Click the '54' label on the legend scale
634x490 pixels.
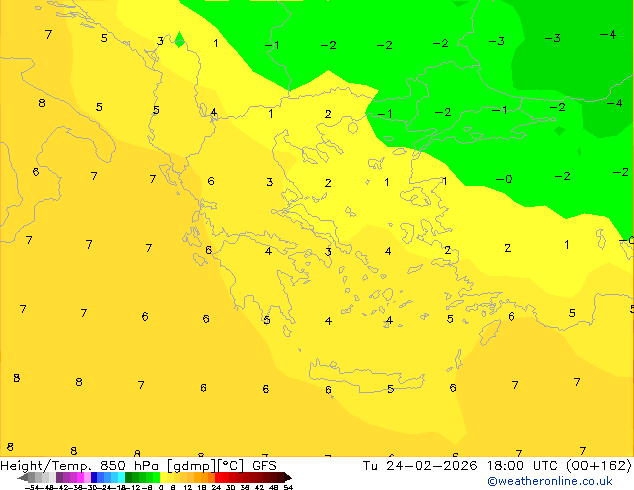288,487
